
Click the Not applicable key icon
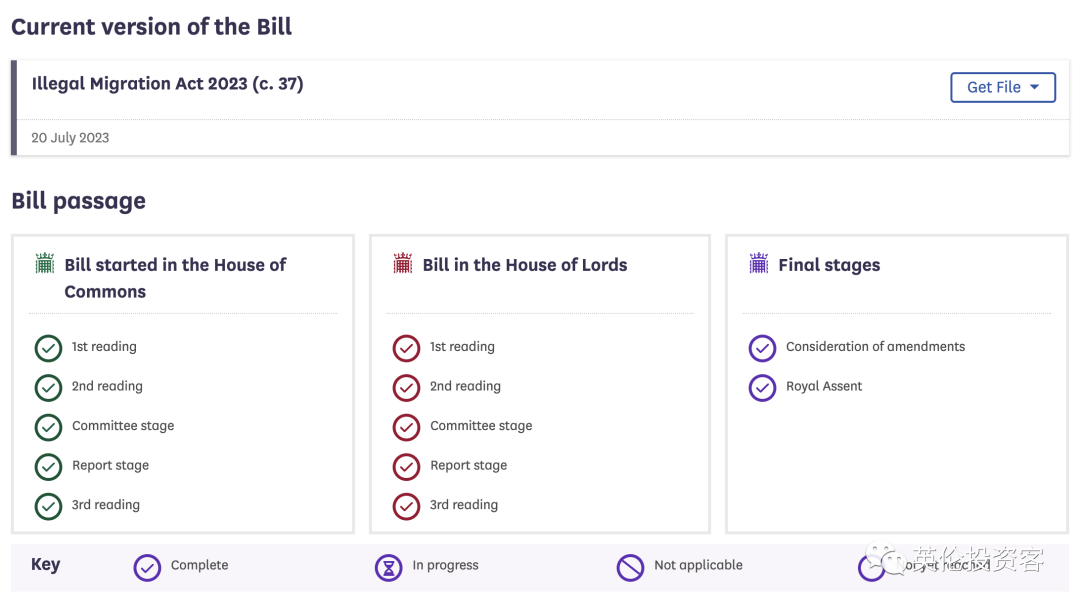pos(630,568)
